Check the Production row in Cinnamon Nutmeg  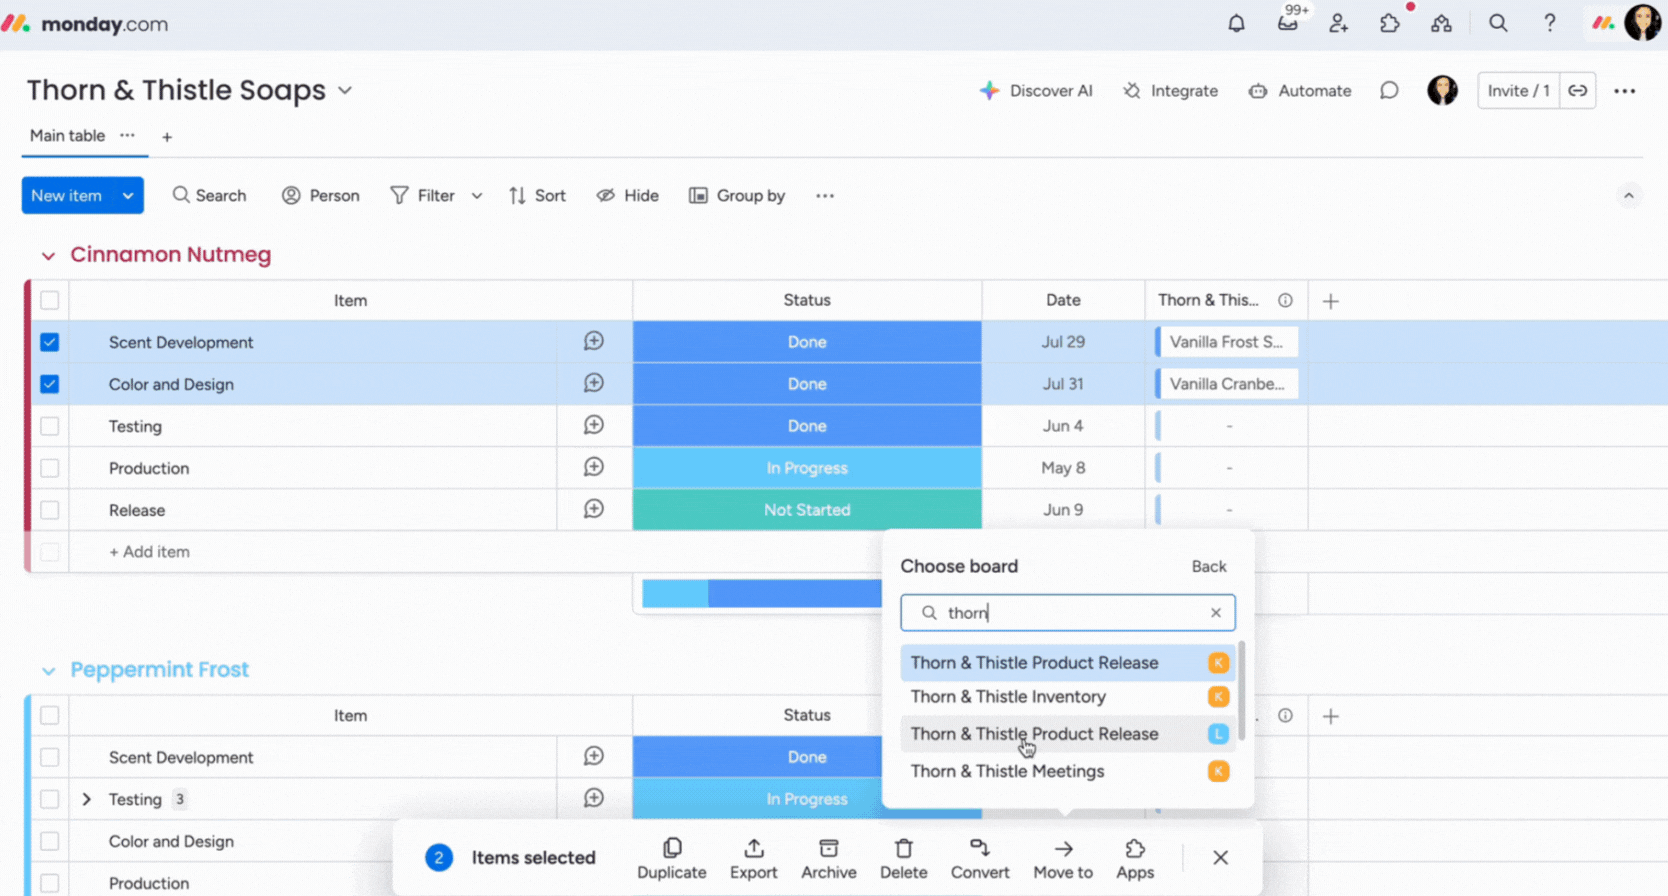[x=49, y=468]
